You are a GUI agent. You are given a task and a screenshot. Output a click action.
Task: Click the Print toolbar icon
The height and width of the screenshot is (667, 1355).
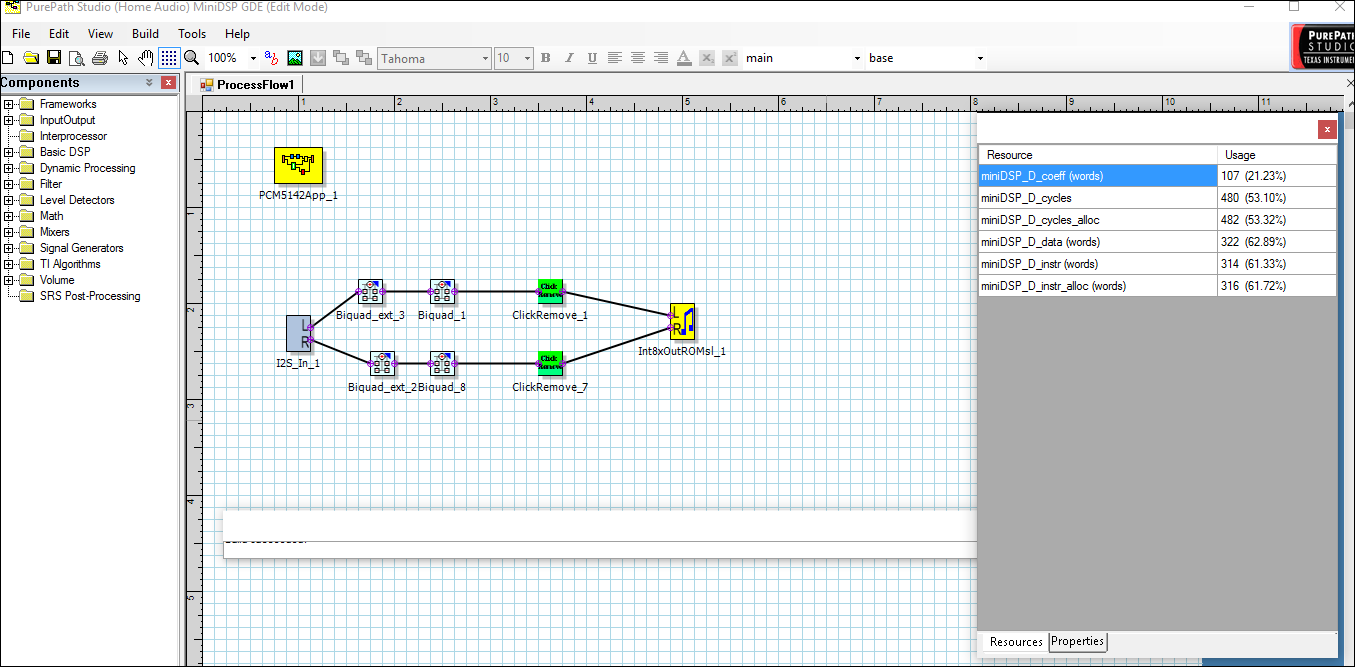click(x=100, y=58)
